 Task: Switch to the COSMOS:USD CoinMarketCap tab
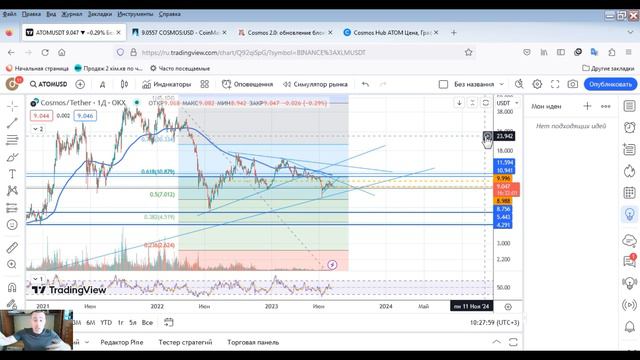click(x=180, y=32)
